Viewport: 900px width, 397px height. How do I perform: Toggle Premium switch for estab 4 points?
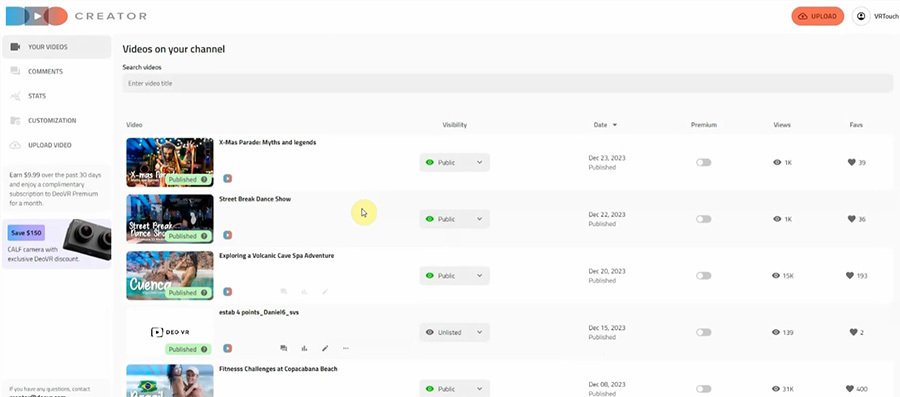tap(704, 332)
